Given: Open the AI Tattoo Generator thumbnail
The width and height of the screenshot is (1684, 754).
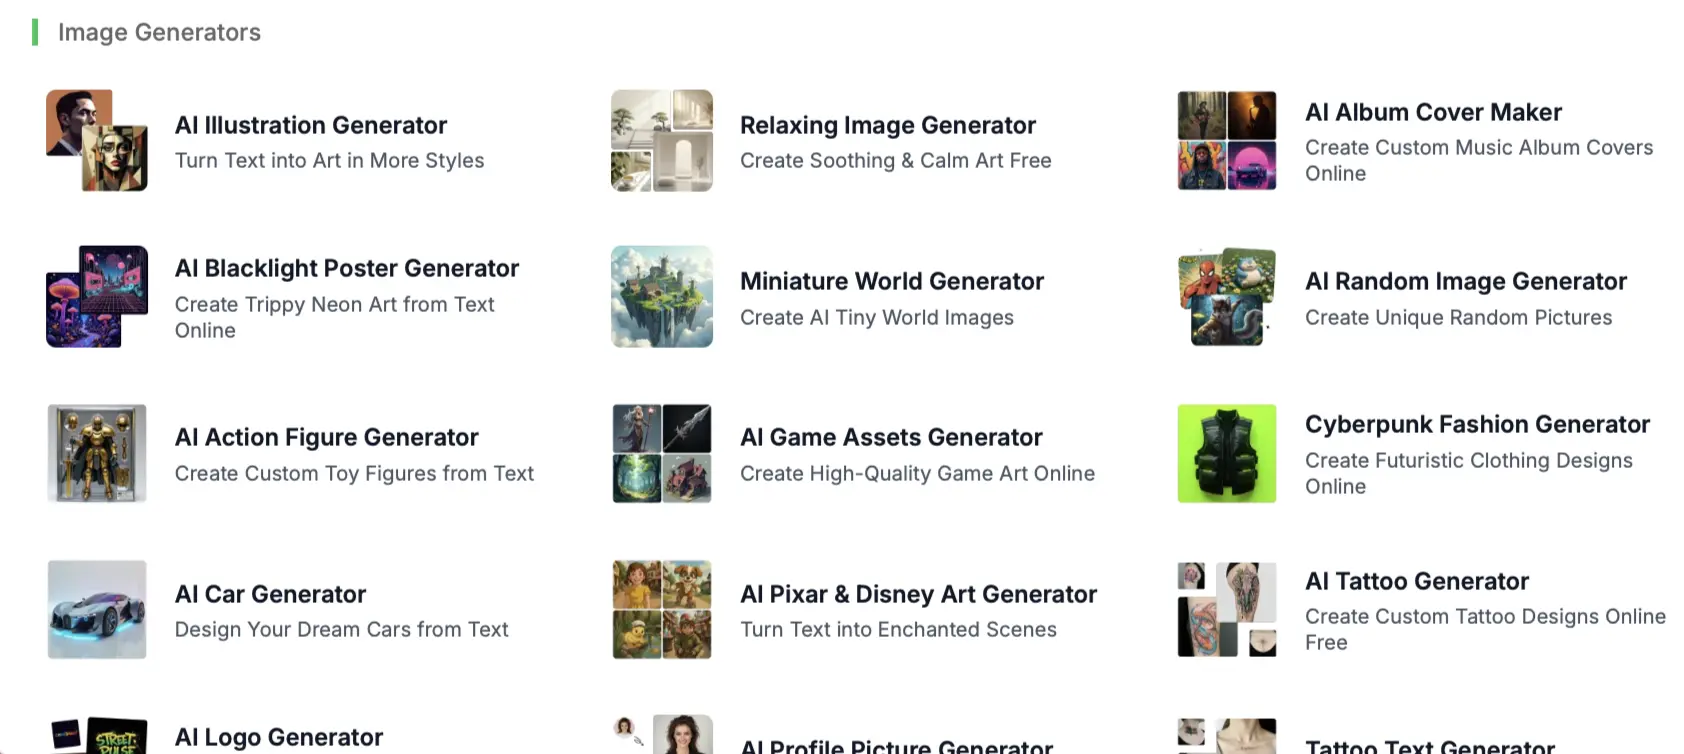Looking at the screenshot, I should pos(1227,610).
